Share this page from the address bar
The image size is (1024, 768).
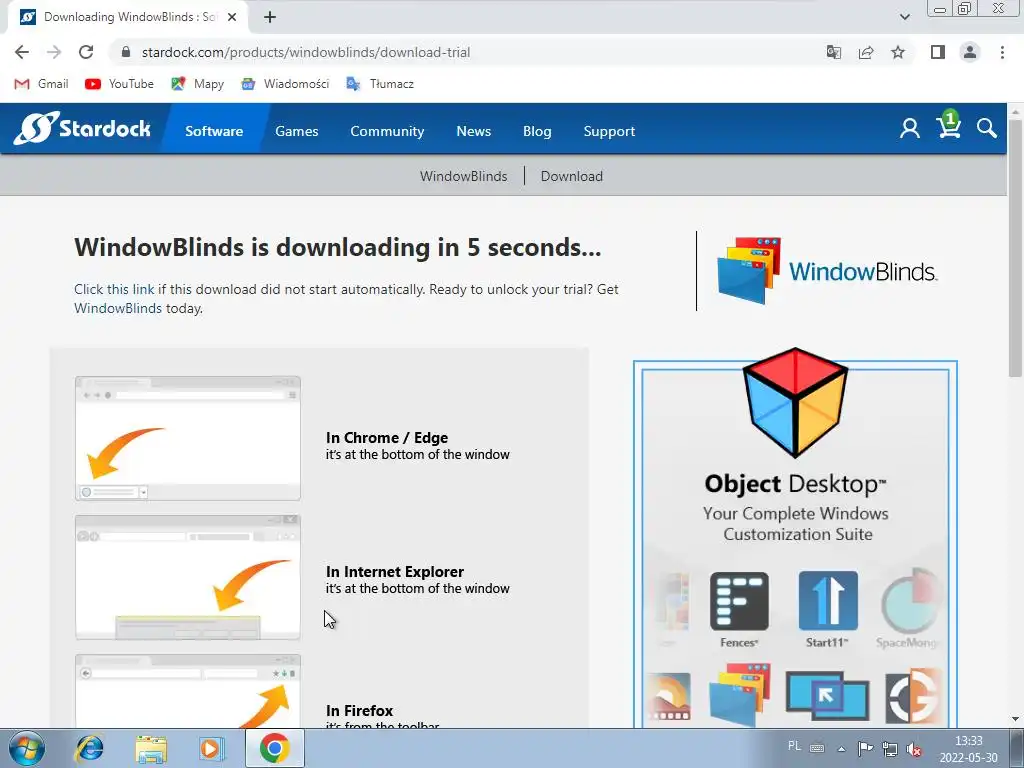(x=866, y=52)
